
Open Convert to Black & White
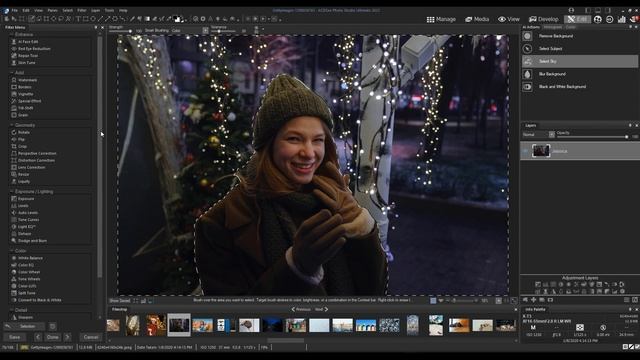(39, 300)
